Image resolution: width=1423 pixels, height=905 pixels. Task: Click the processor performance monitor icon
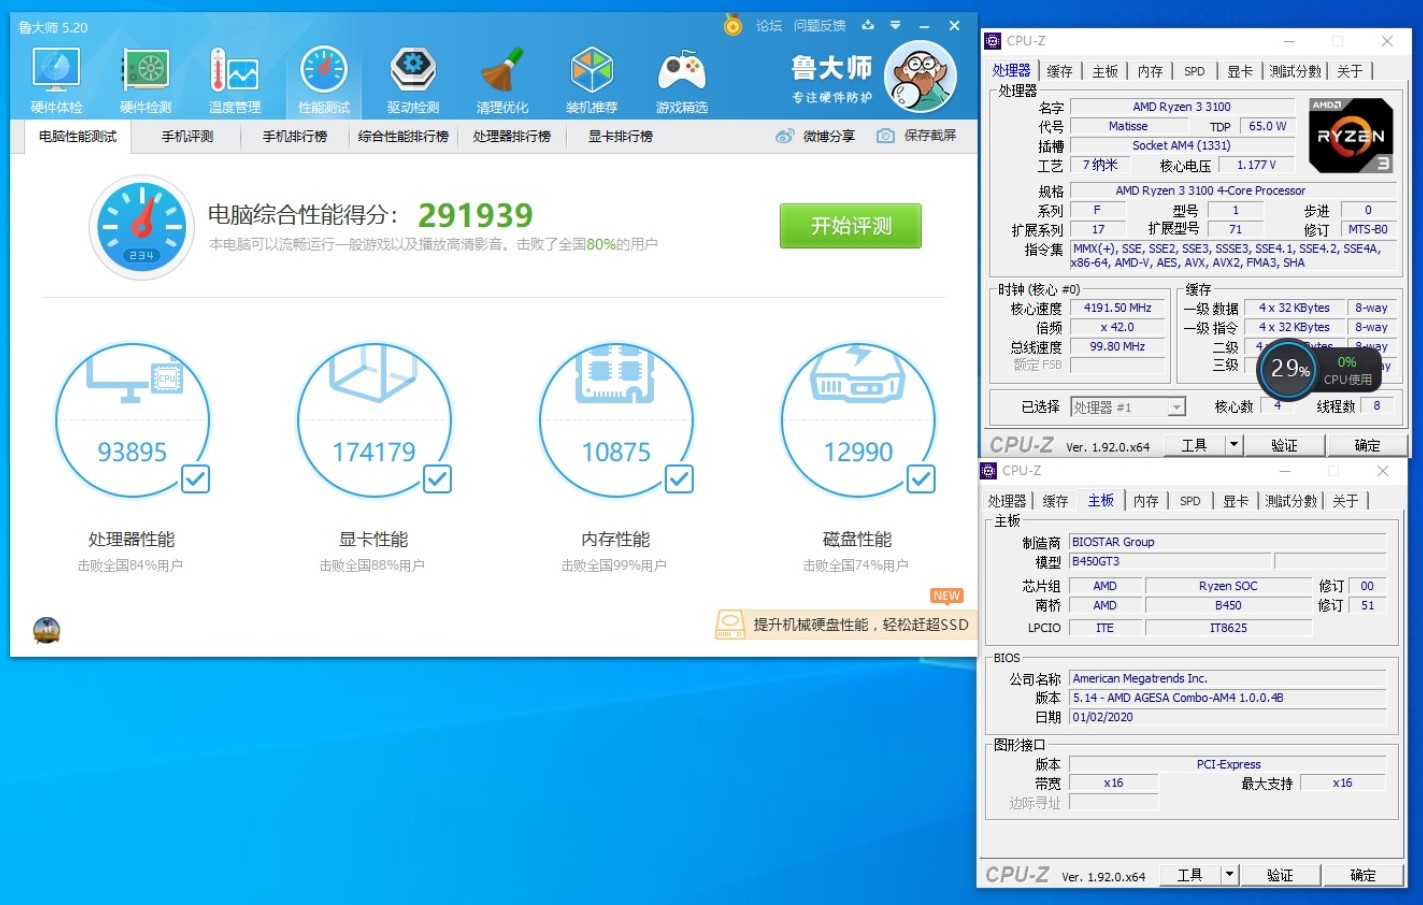133,375
